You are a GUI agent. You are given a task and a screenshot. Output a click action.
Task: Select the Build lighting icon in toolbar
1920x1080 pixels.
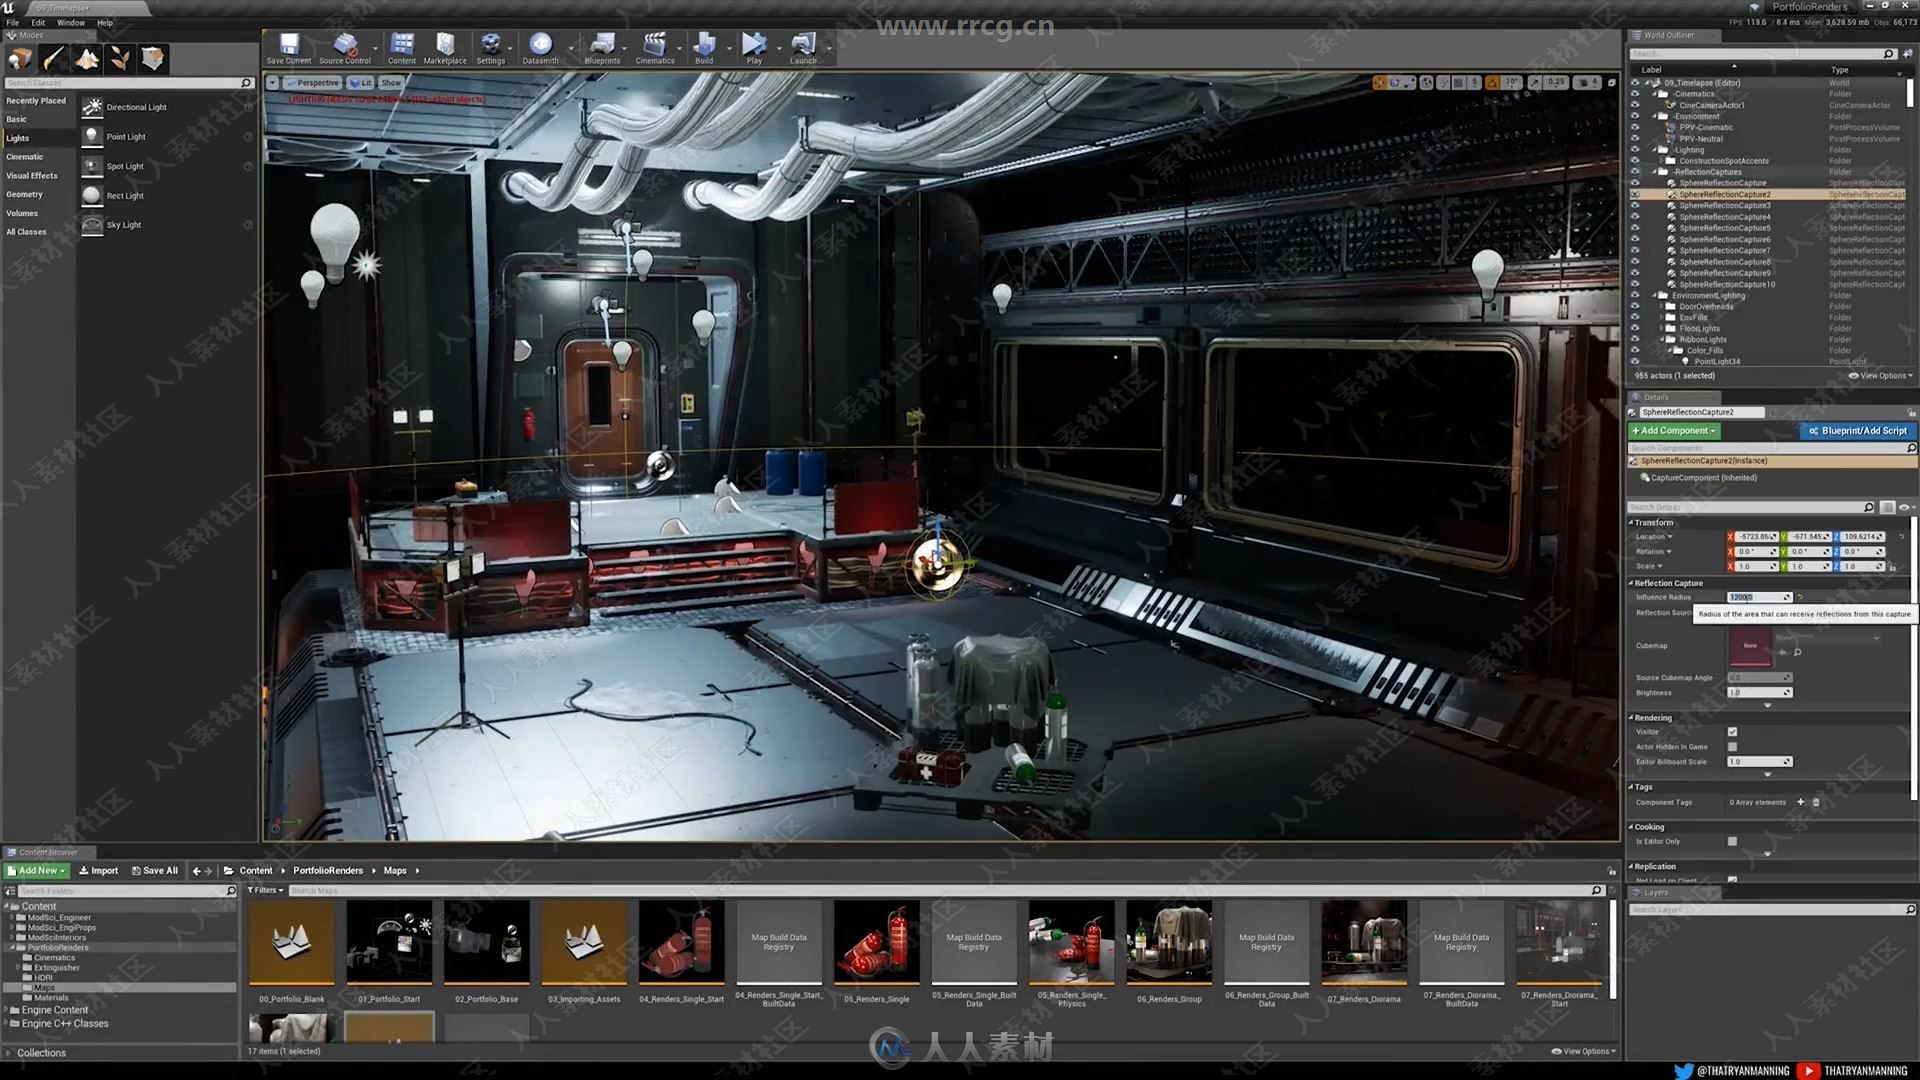(705, 49)
